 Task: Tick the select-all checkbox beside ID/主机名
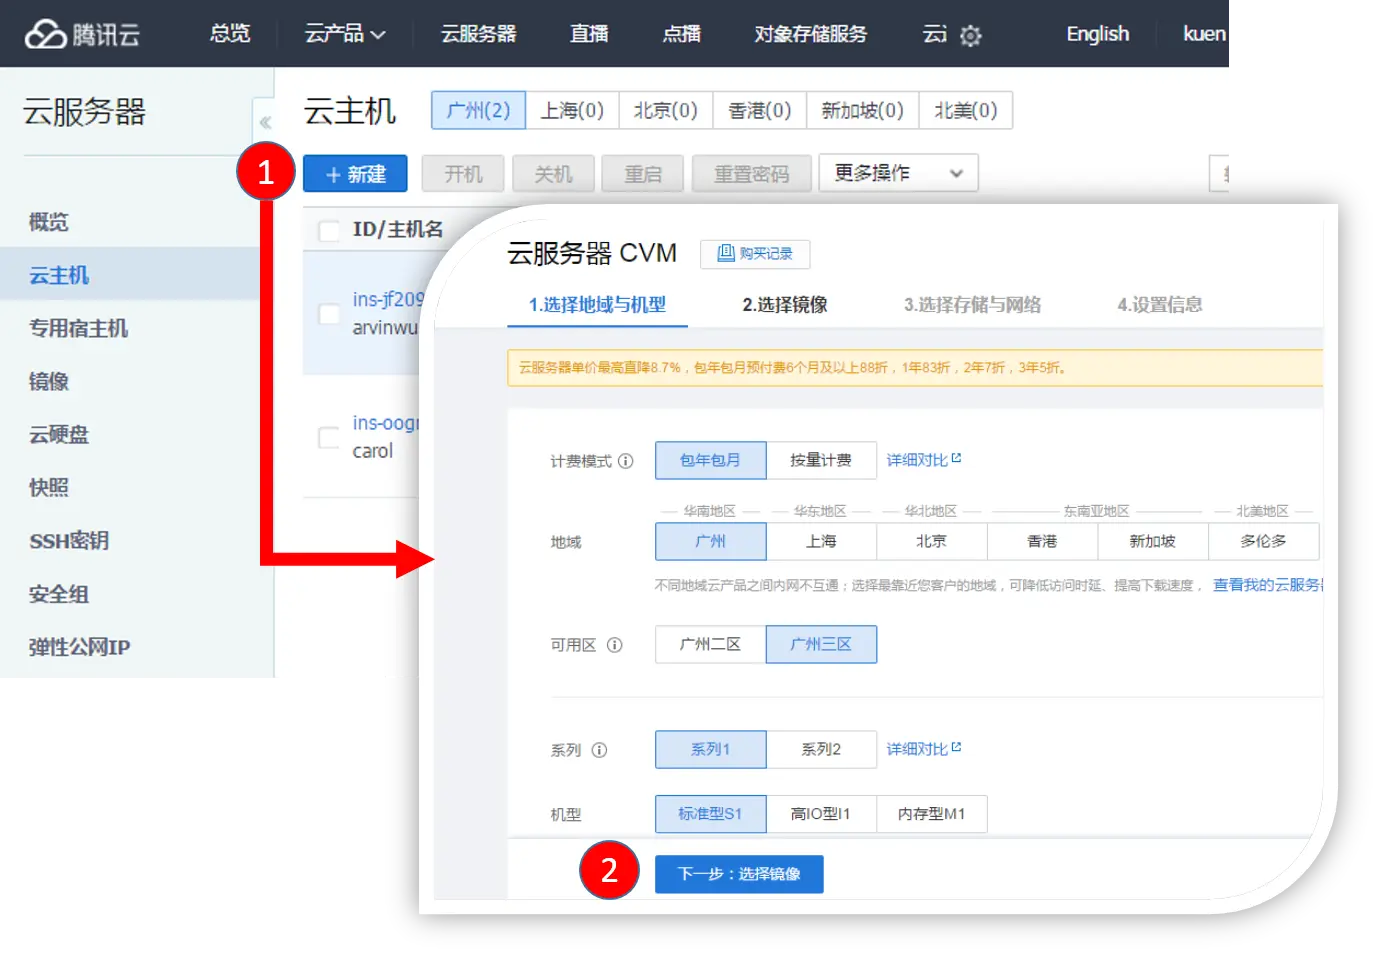pos(328,230)
